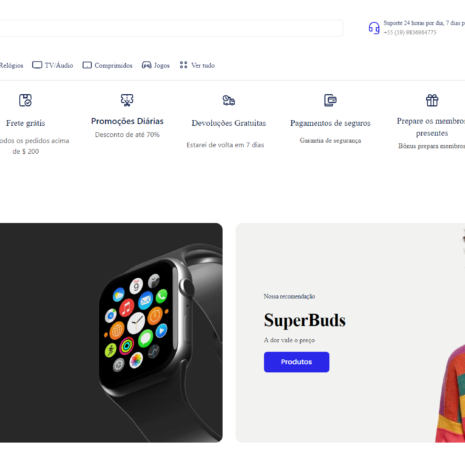465x465 pixels.
Task: Click the Comprimidos tablet icon
Action: coord(87,65)
